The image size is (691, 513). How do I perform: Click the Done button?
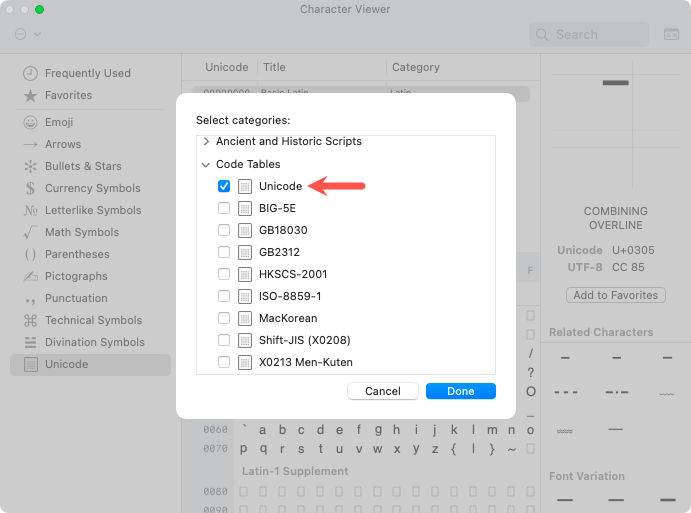coord(460,391)
